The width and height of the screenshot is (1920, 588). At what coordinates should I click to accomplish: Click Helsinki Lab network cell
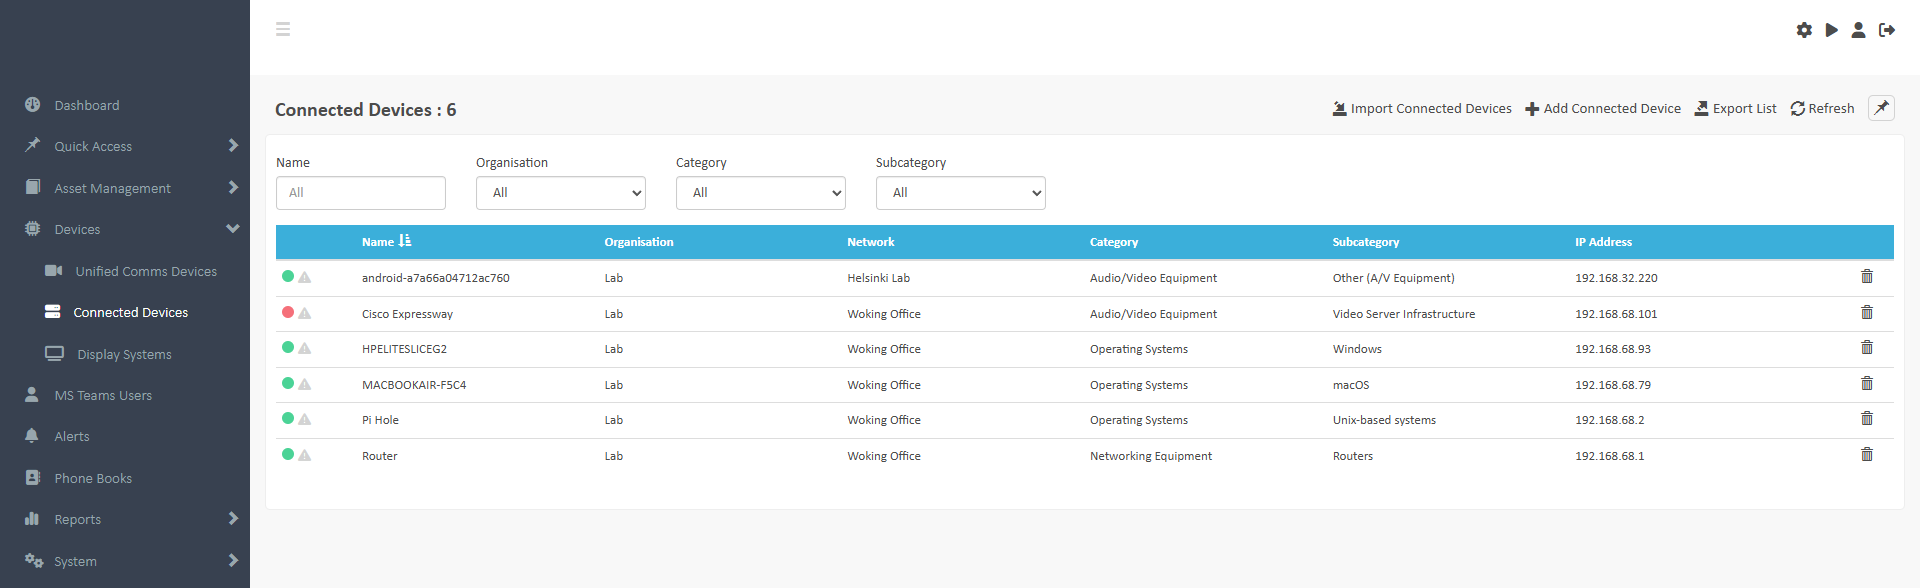coord(878,278)
